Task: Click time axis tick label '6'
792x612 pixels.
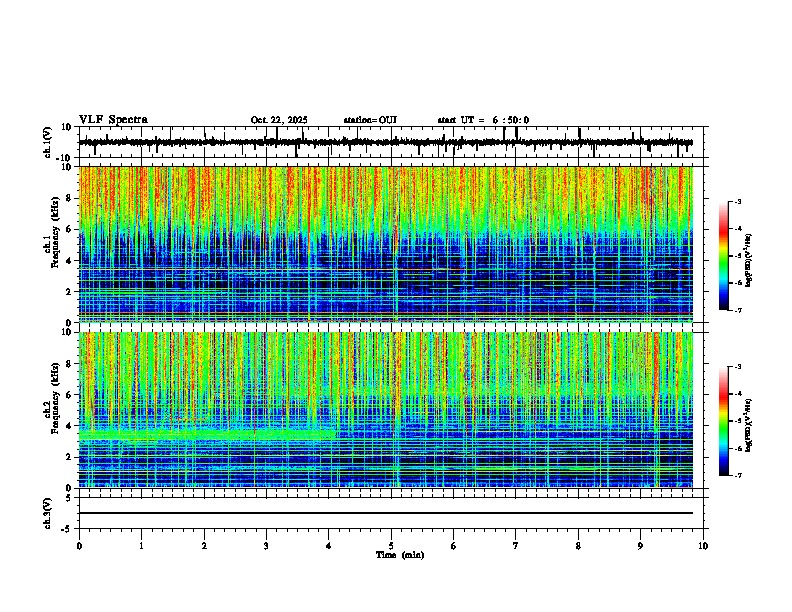Action: coord(454,546)
